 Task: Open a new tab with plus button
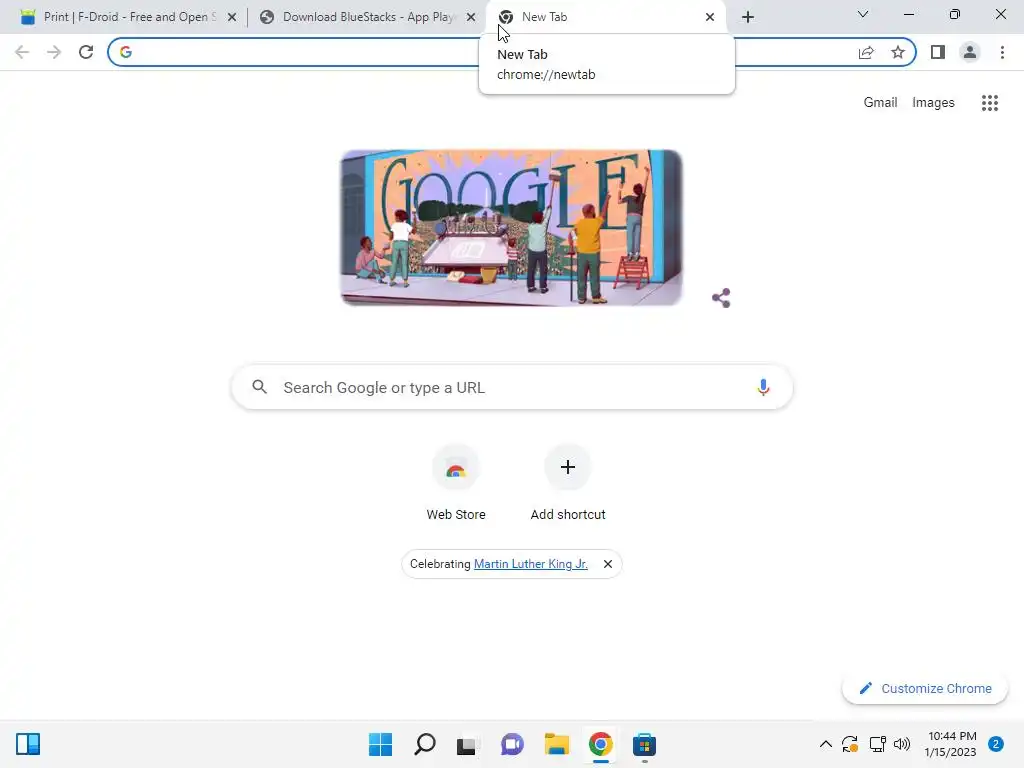[x=748, y=17]
